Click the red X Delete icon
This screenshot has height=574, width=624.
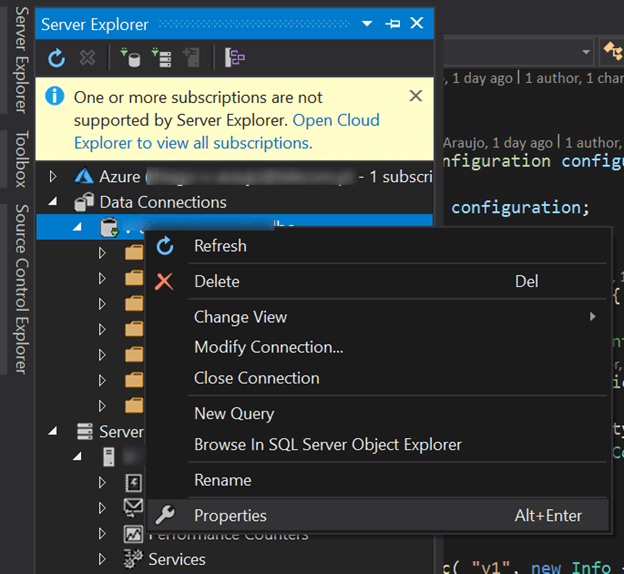[165, 281]
